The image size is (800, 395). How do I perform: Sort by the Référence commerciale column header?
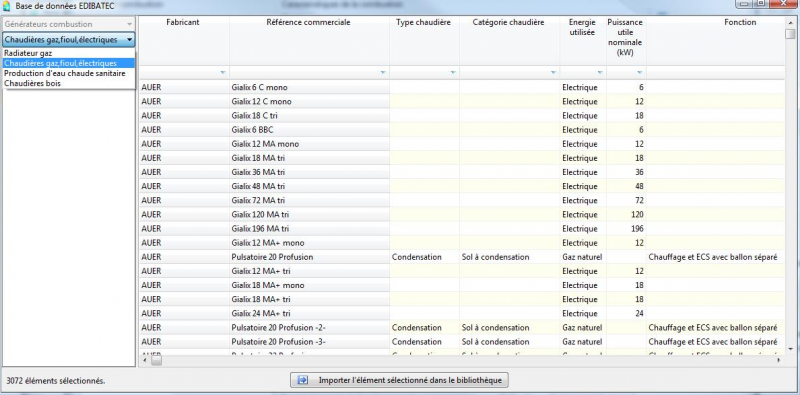[309, 41]
